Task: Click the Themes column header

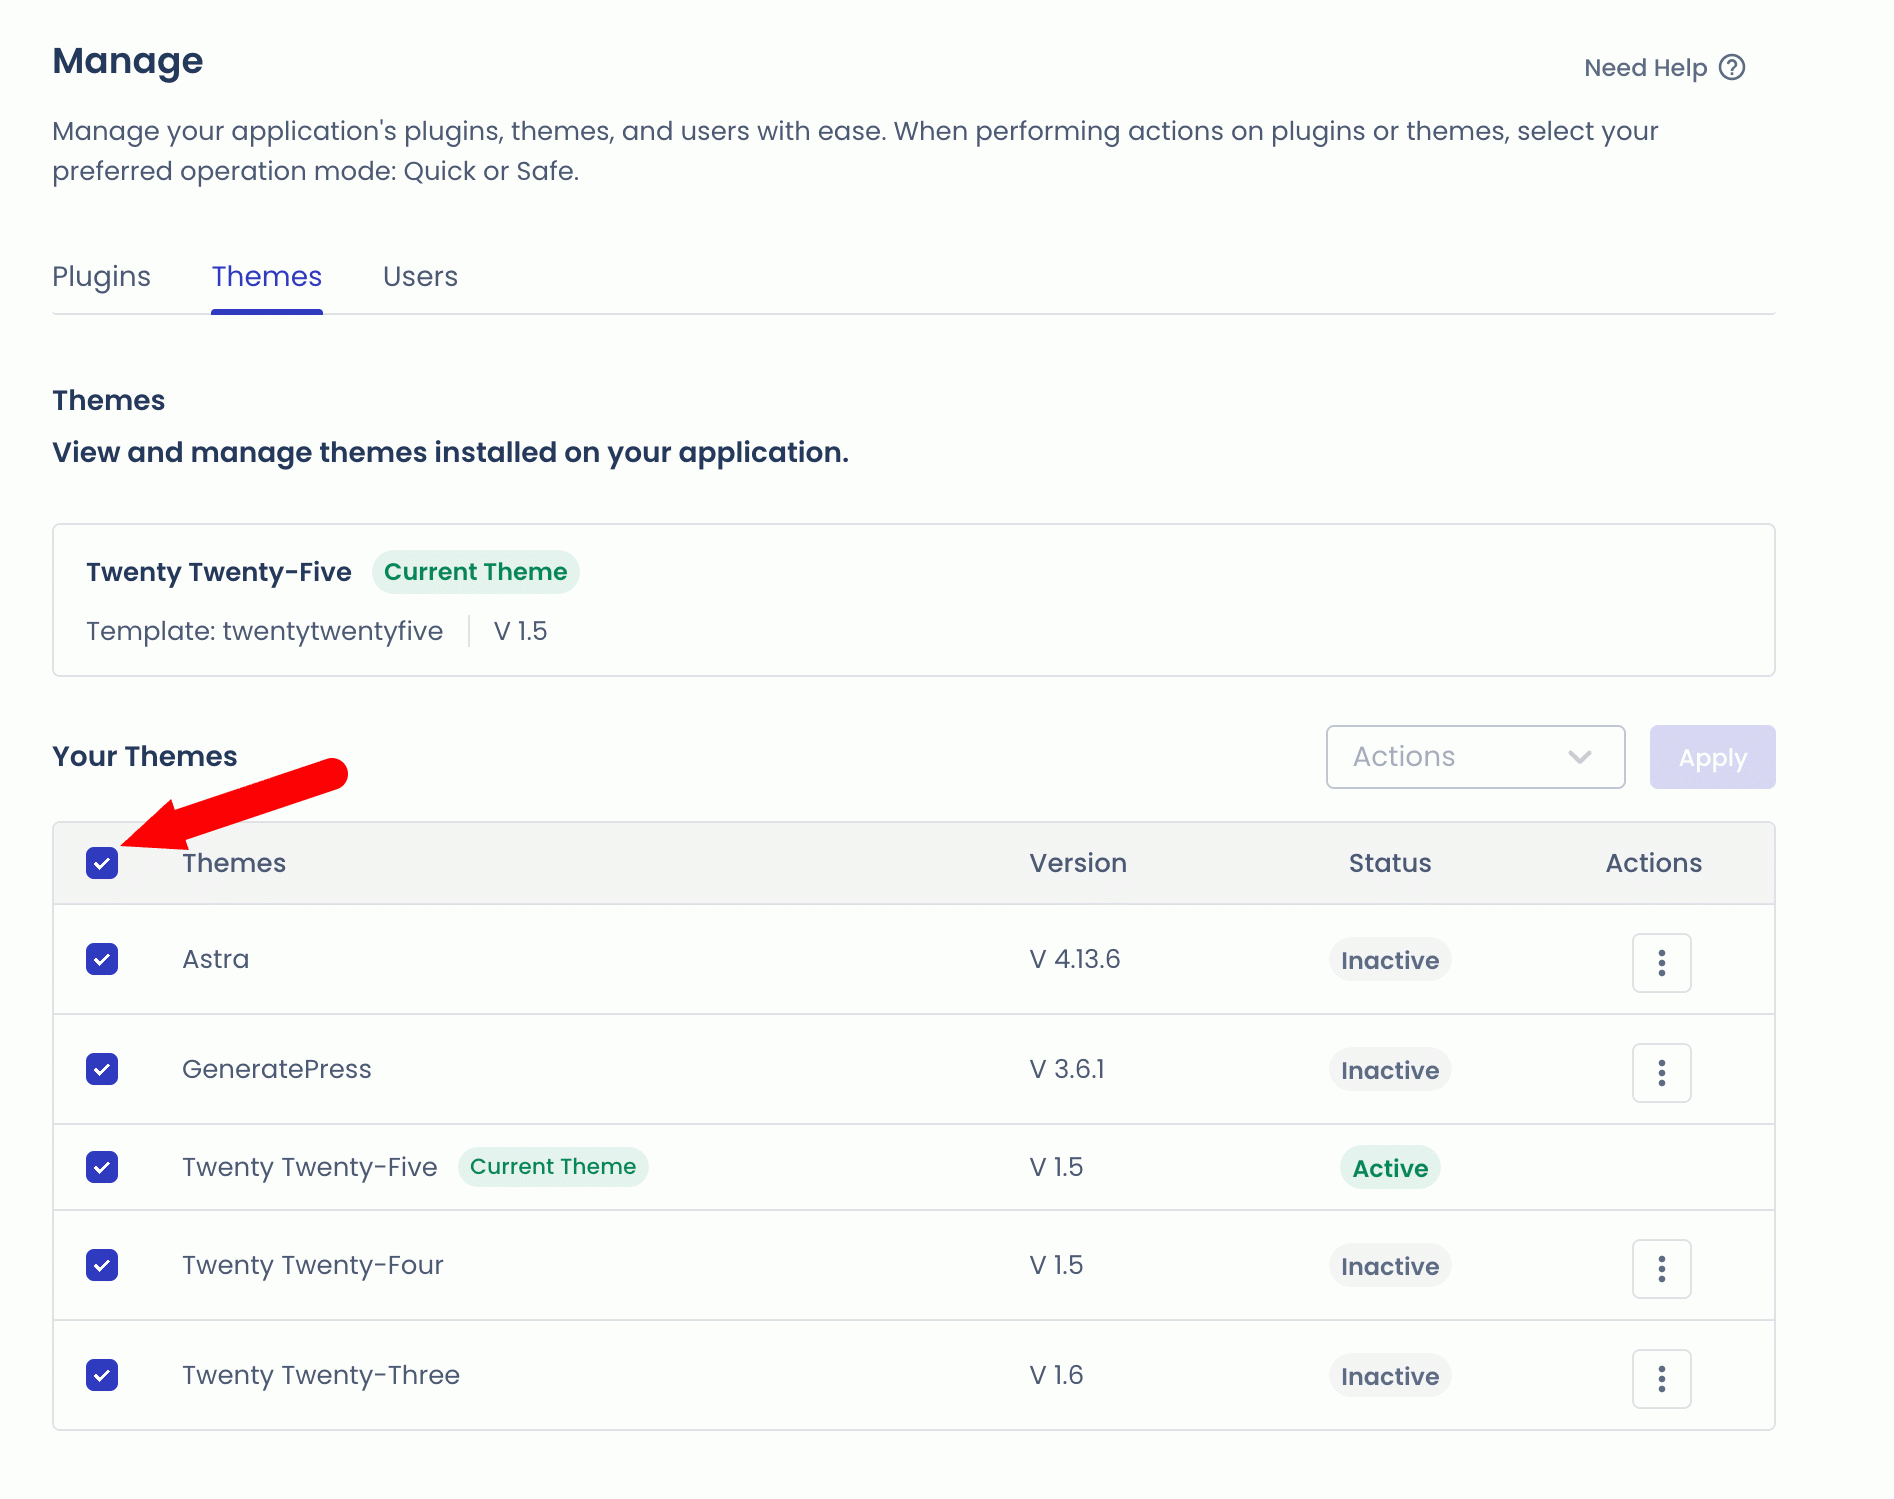Action: tap(234, 863)
